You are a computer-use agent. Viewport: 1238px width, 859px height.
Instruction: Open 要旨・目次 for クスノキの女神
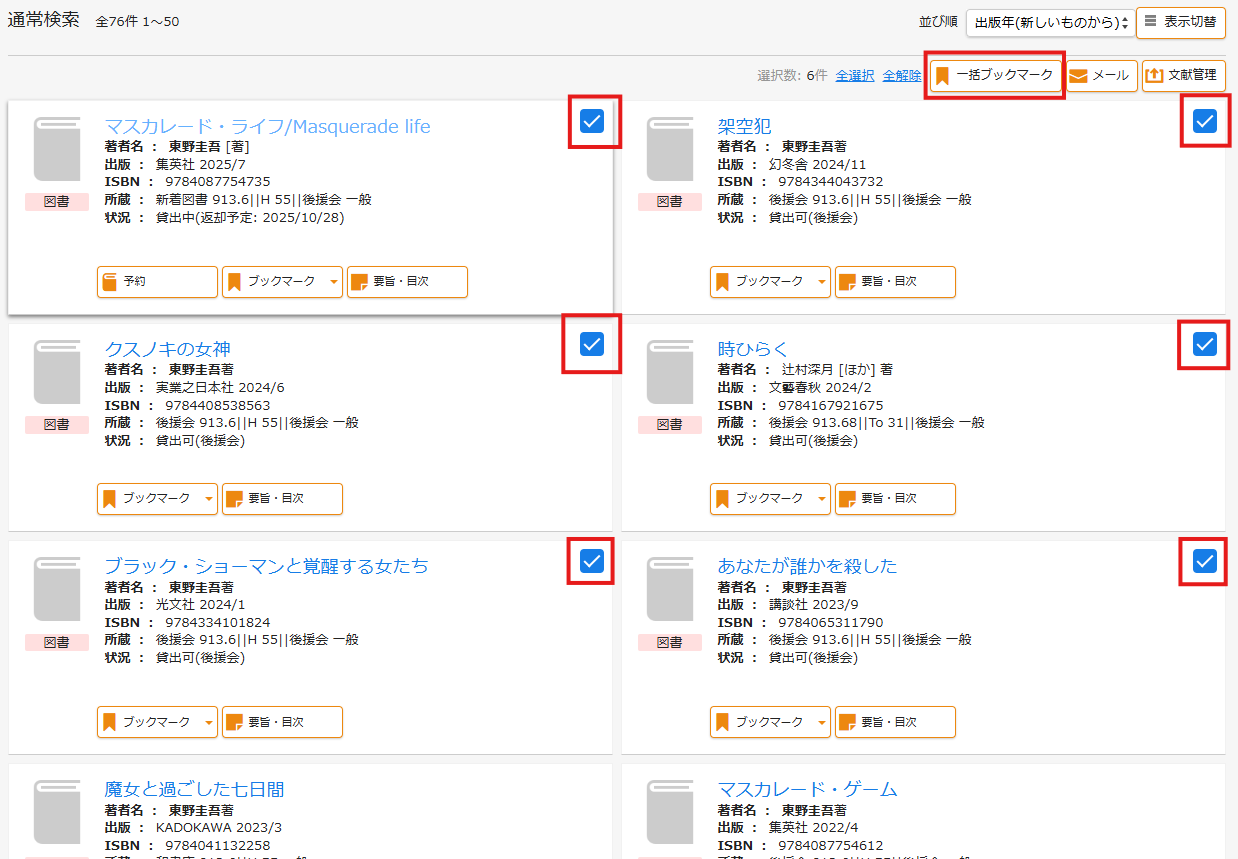click(x=282, y=499)
